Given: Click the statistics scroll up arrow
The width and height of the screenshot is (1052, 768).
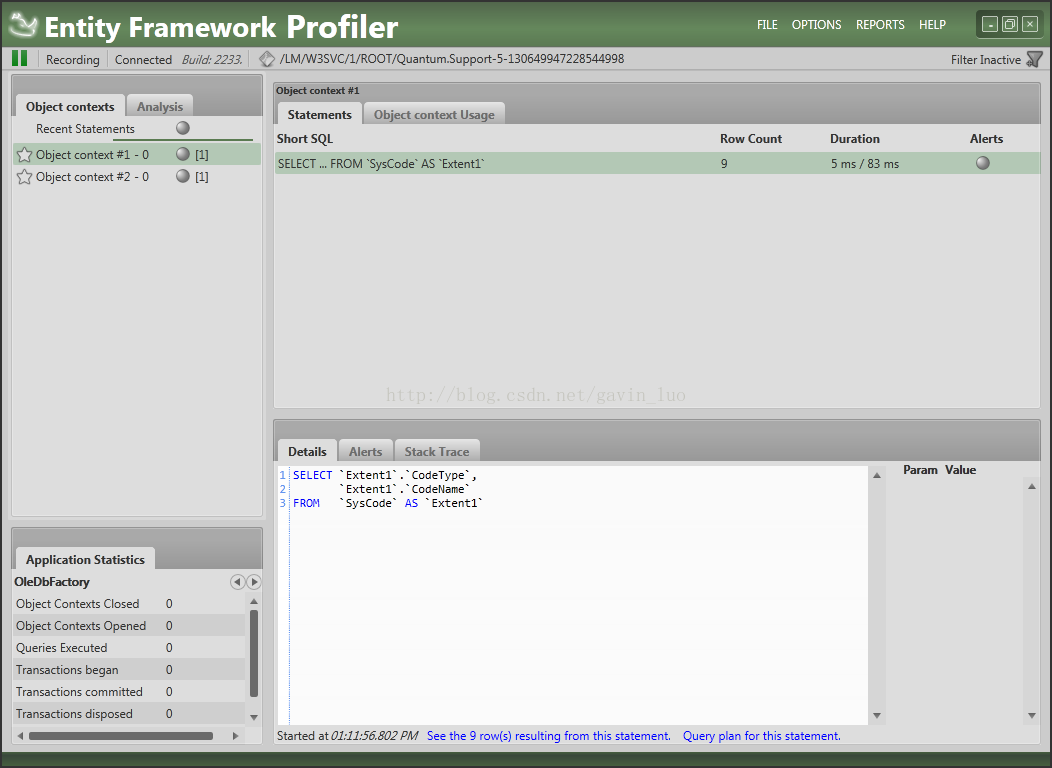Looking at the screenshot, I should click(x=254, y=601).
